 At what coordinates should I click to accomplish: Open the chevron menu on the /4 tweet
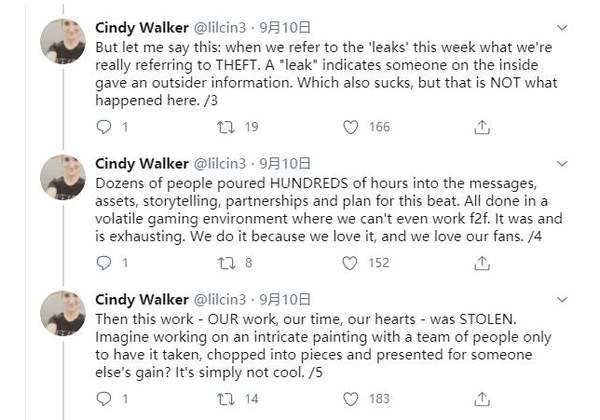pos(562,164)
